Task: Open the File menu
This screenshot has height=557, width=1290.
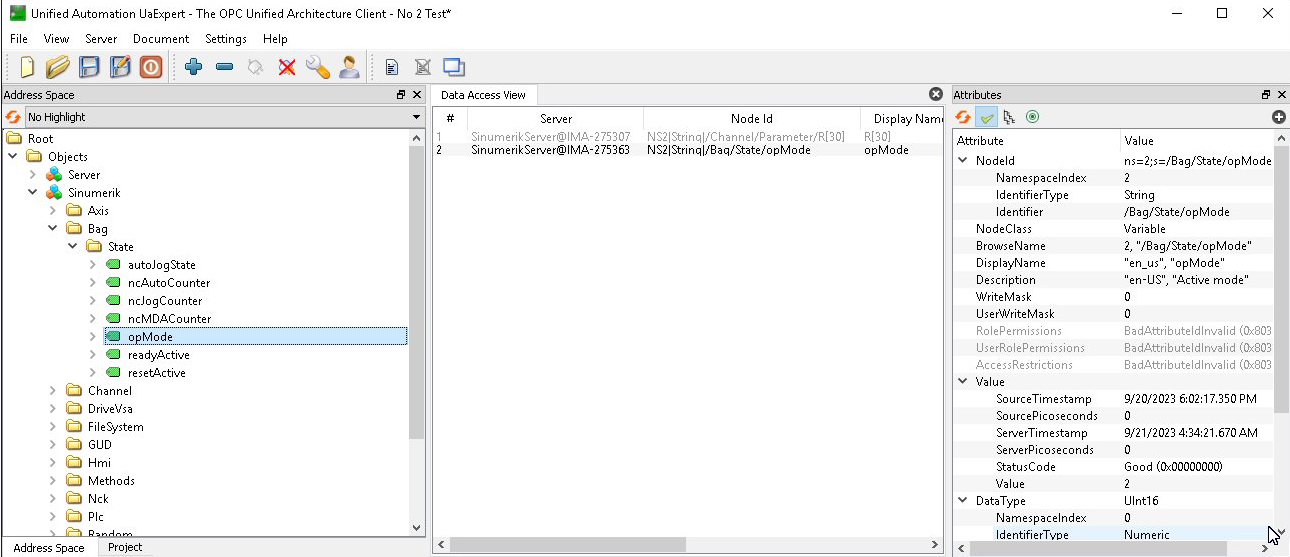Action: click(19, 39)
